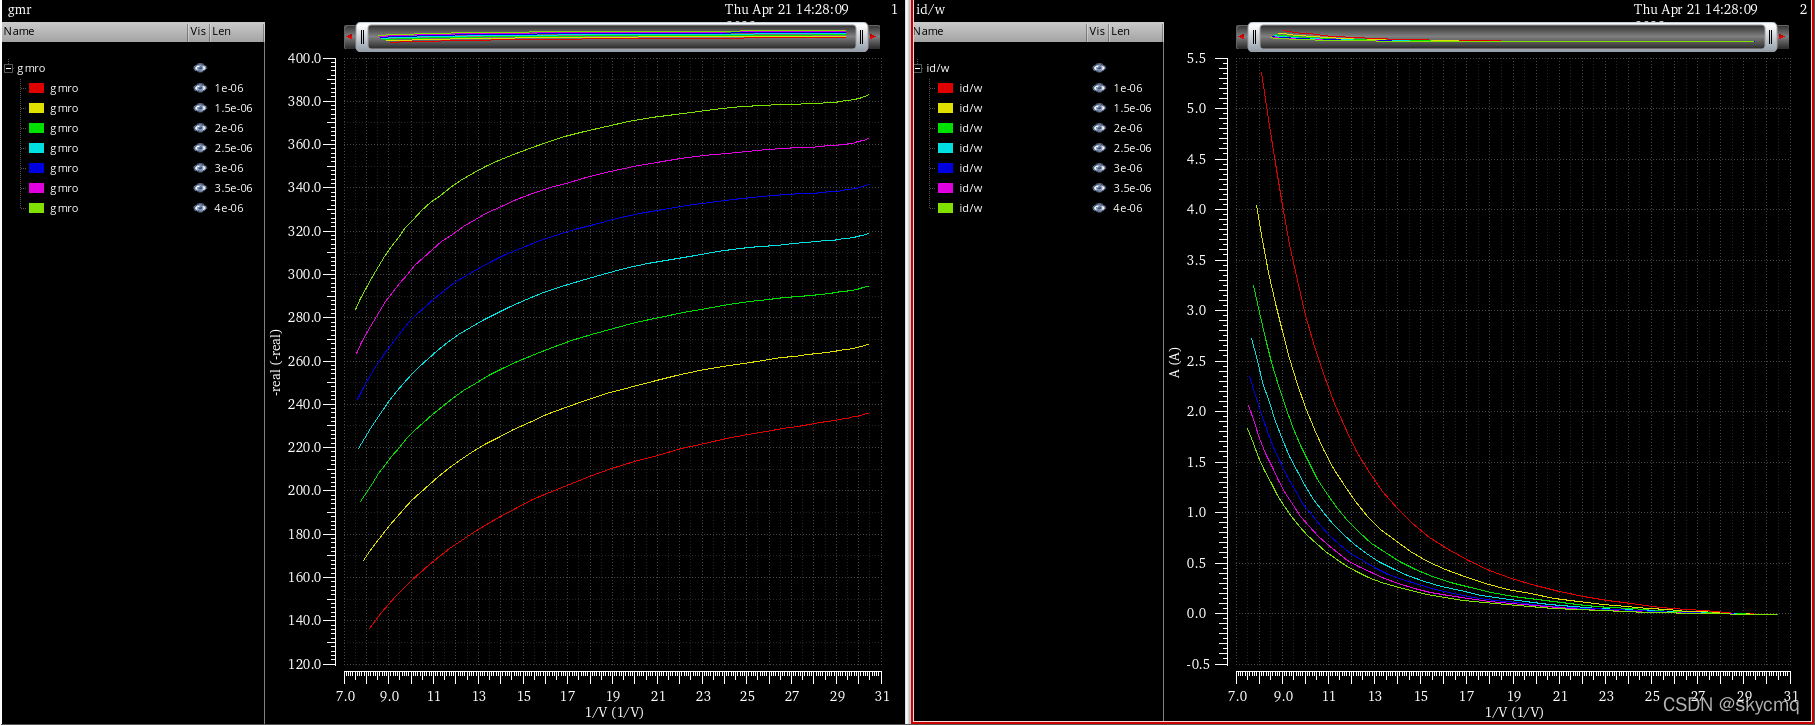1815x725 pixels.
Task: Select gmro label in the 1e-06 row
Action: pos(64,88)
